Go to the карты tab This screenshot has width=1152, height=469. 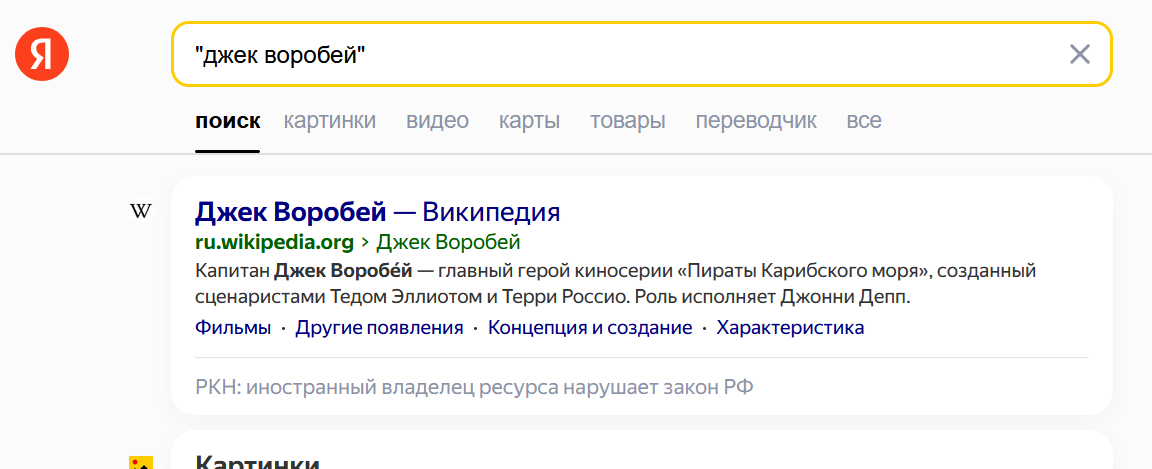click(x=529, y=121)
